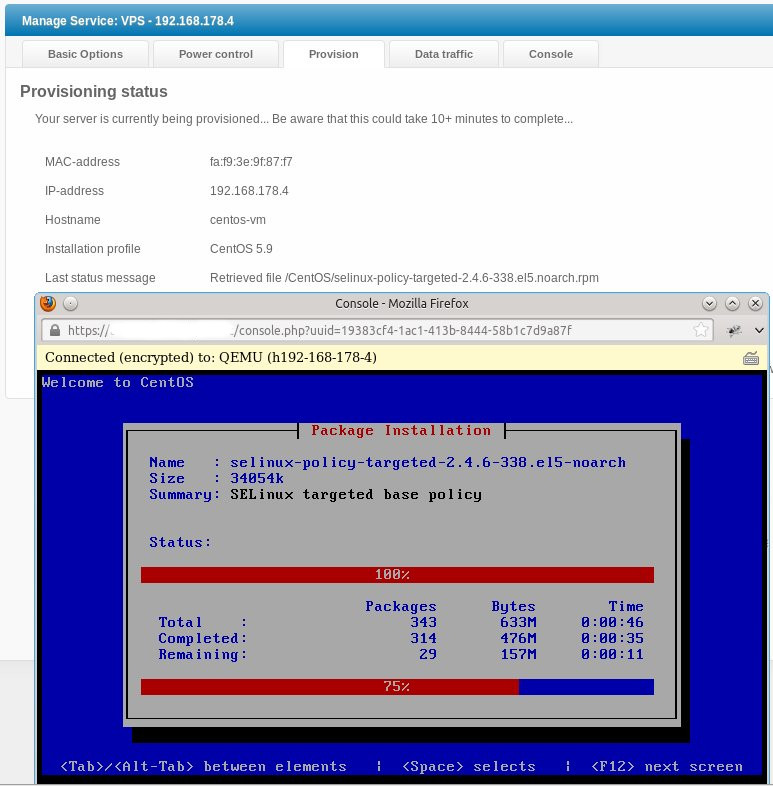
Task: Click the Remaining time value 0:00:11
Action: pyautogui.click(x=612, y=654)
